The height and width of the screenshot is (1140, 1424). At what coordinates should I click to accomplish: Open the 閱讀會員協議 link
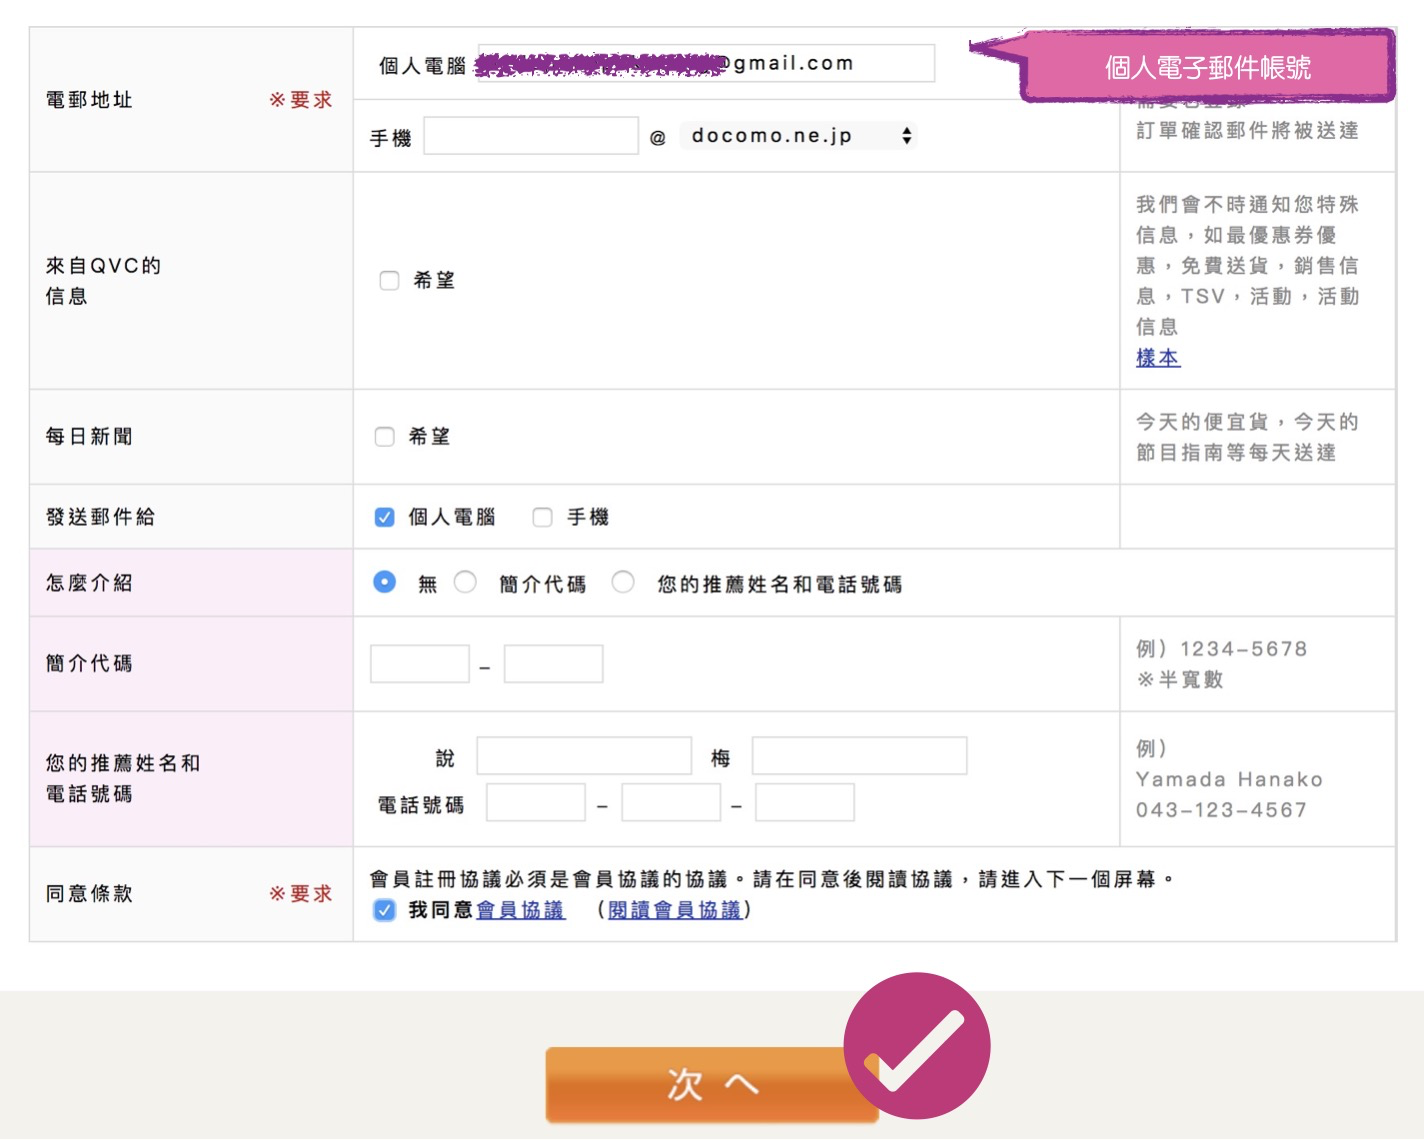(674, 910)
